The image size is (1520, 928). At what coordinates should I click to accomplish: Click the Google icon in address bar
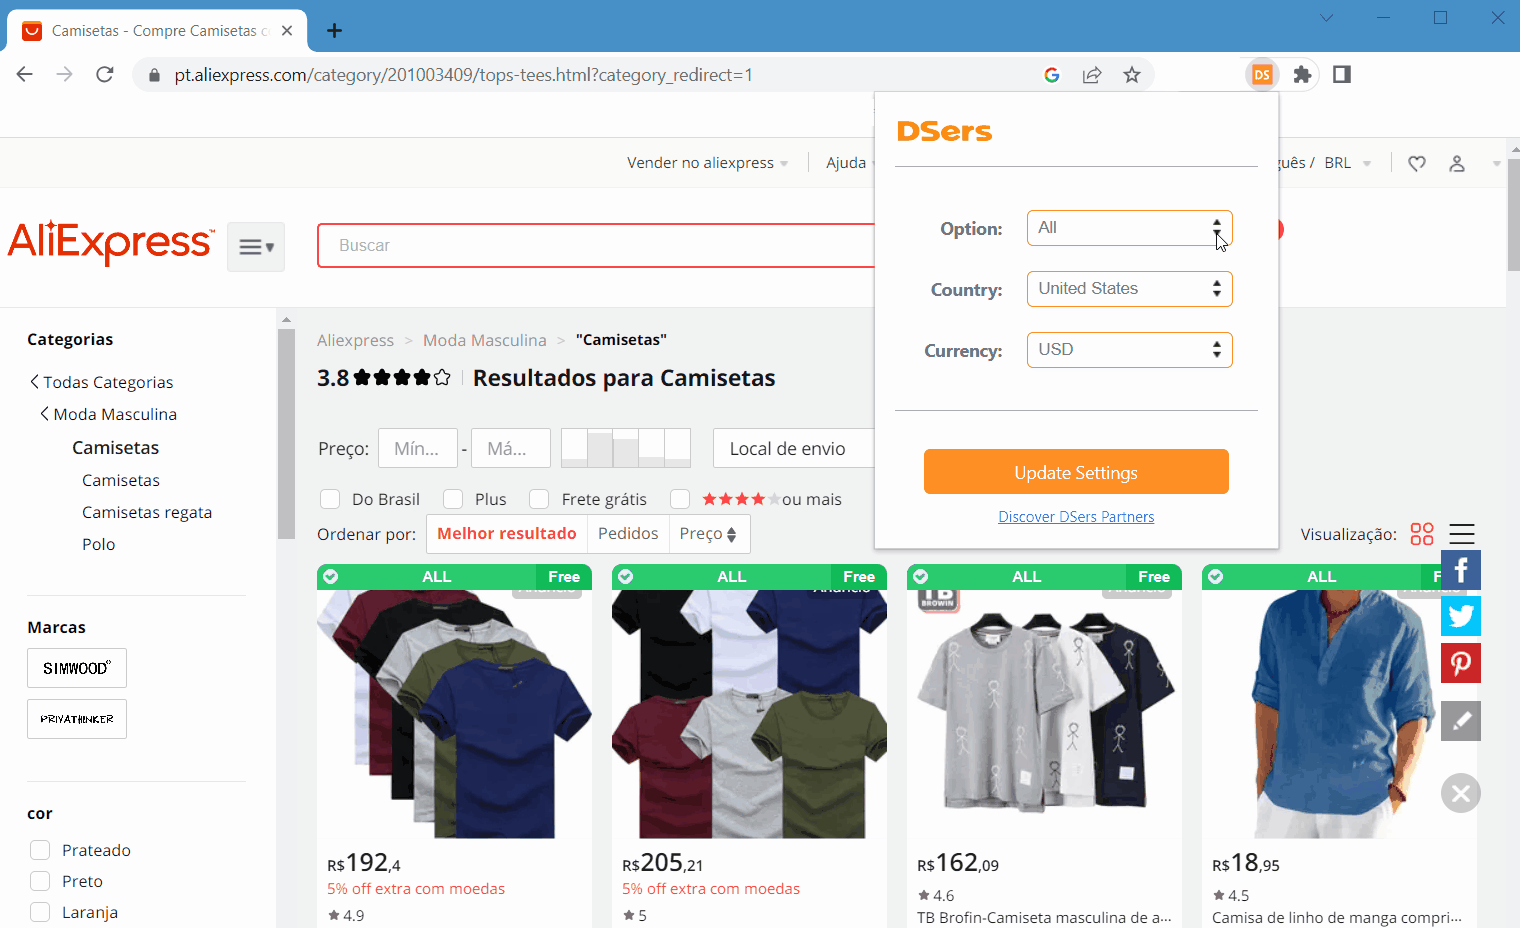[x=1052, y=75]
